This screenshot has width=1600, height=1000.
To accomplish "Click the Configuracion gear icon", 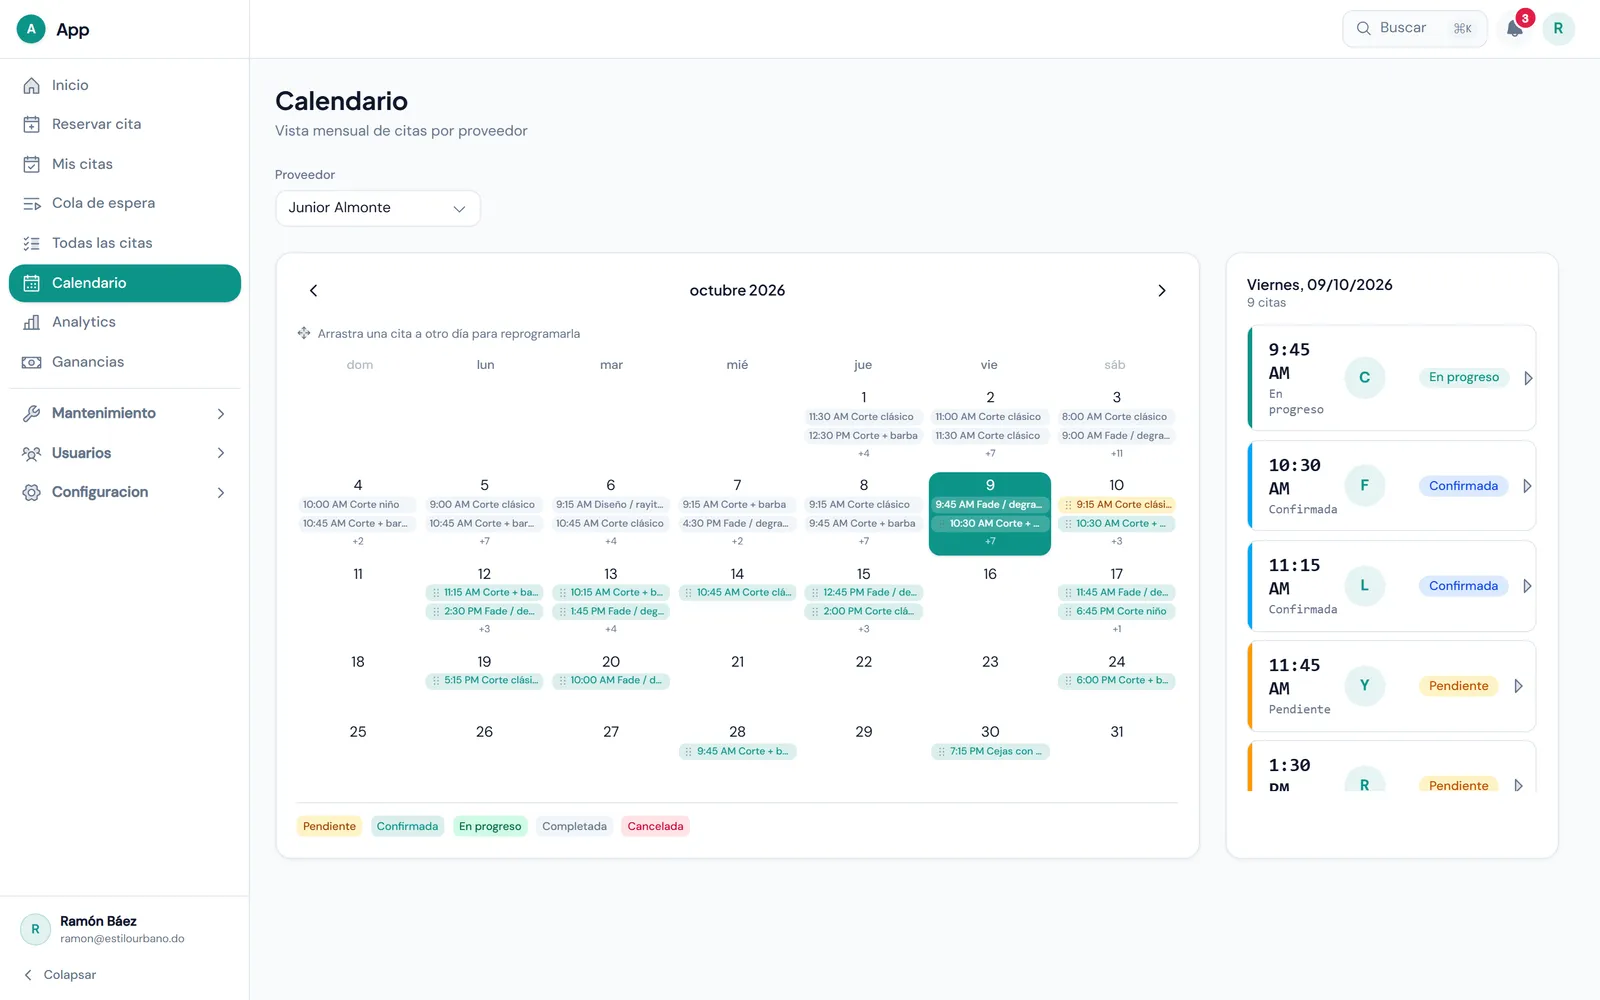I will click(32, 492).
